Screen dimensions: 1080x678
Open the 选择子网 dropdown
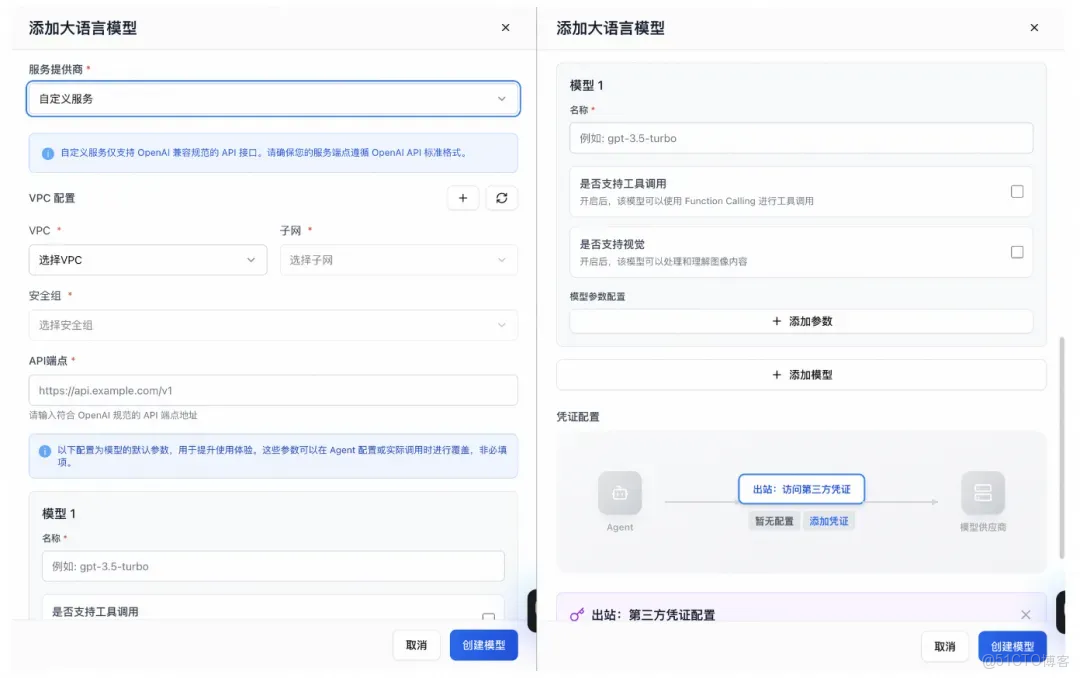[x=400, y=259]
